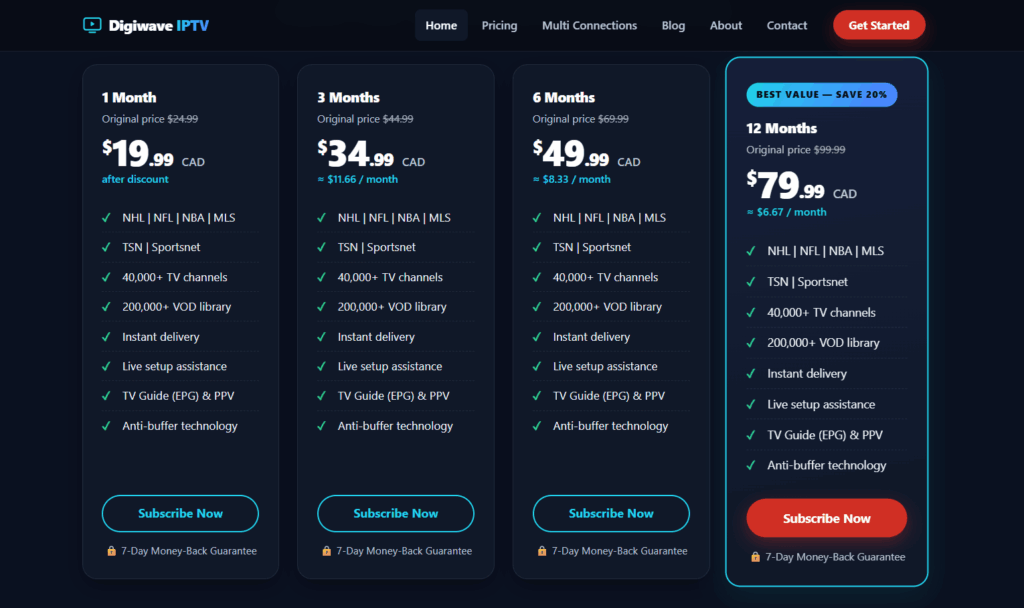Click the struck-through $99.99 original price
This screenshot has width=1024, height=608.
[x=829, y=150]
